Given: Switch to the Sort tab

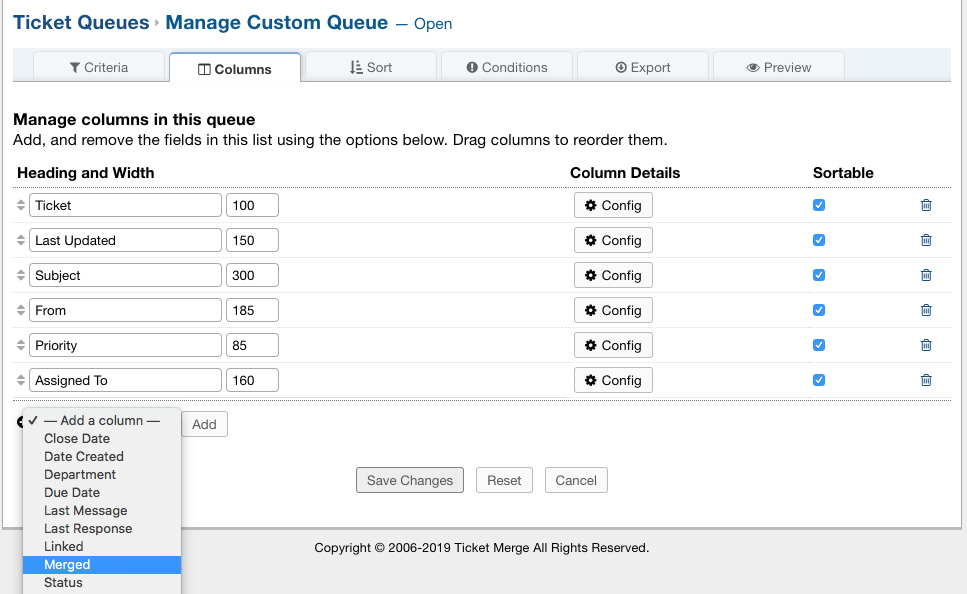Looking at the screenshot, I should click(371, 67).
